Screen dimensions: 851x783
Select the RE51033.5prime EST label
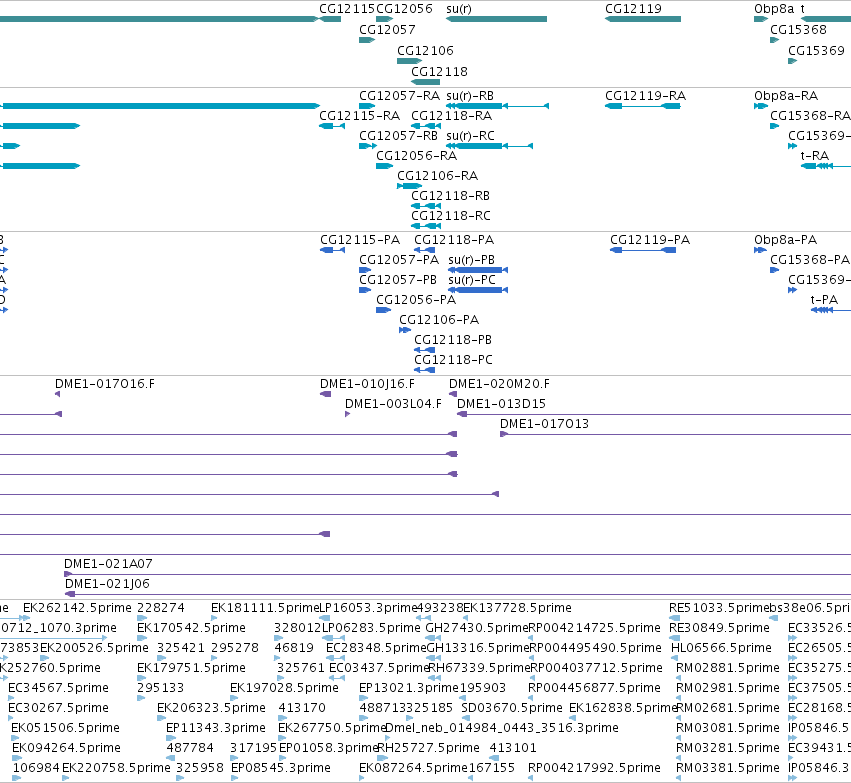(x=719, y=608)
